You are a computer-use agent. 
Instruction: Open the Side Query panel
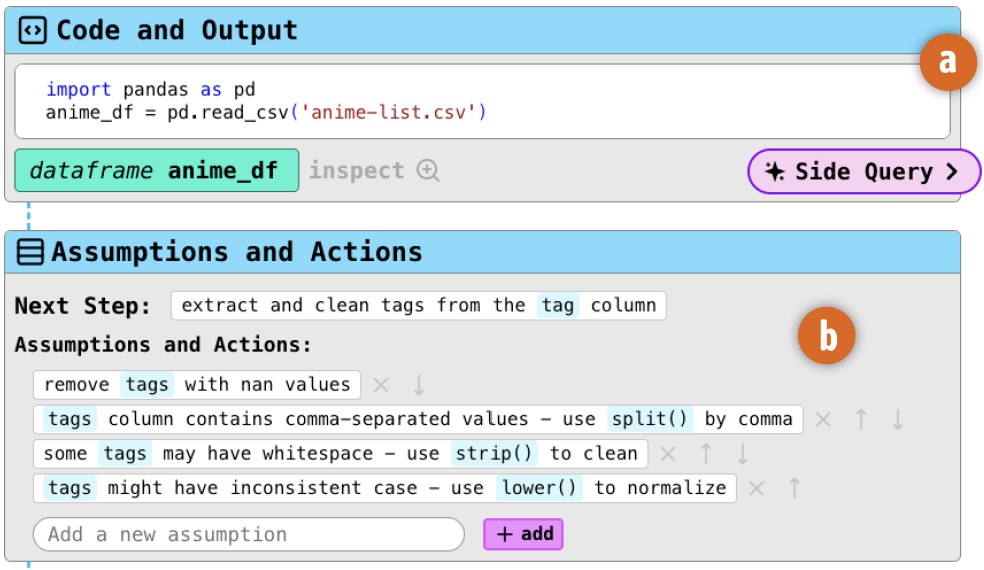(863, 172)
